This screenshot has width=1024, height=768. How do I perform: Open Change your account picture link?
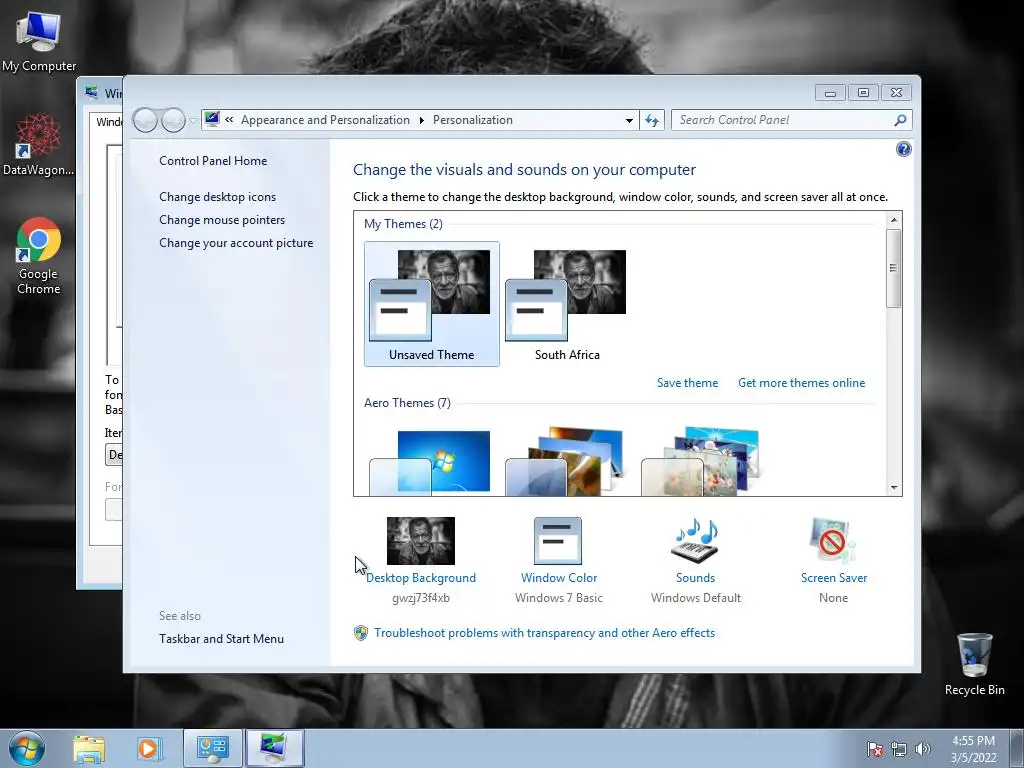click(236, 242)
